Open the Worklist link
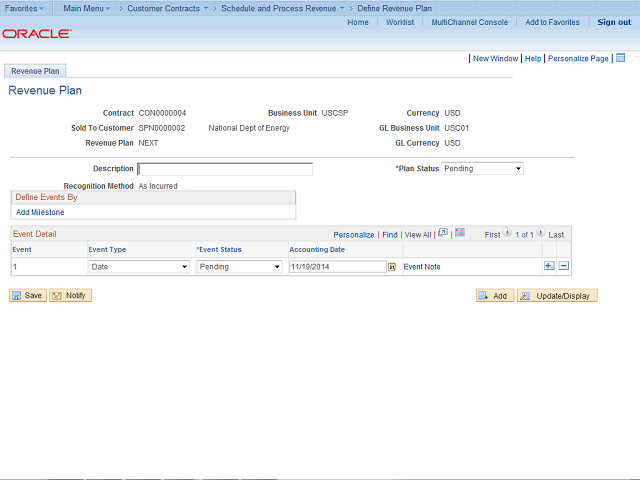 coord(400,22)
